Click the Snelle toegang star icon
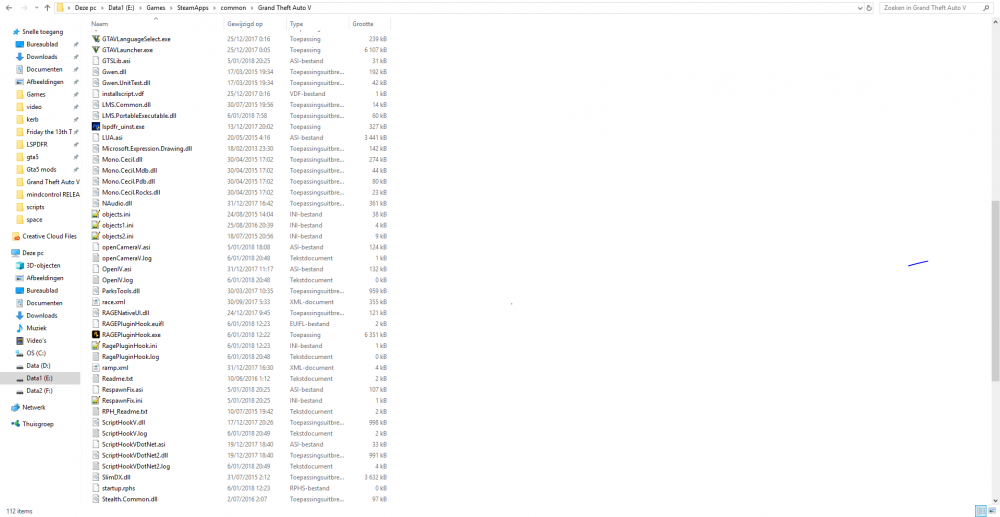Screen dimensions: 1000x517 (x=16, y=32)
